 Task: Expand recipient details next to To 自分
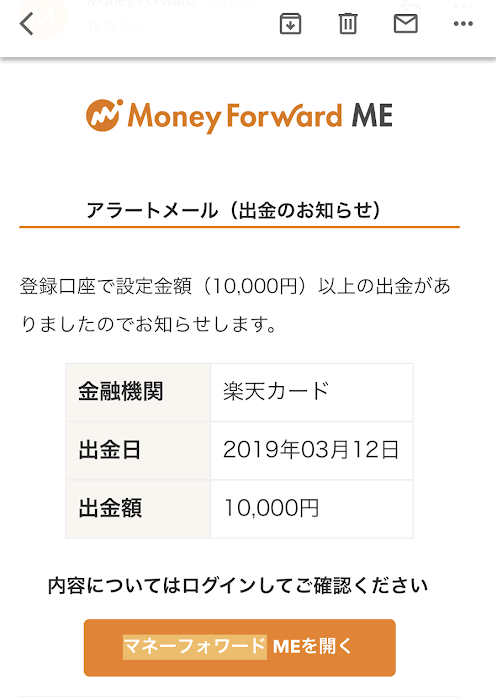(143, 28)
